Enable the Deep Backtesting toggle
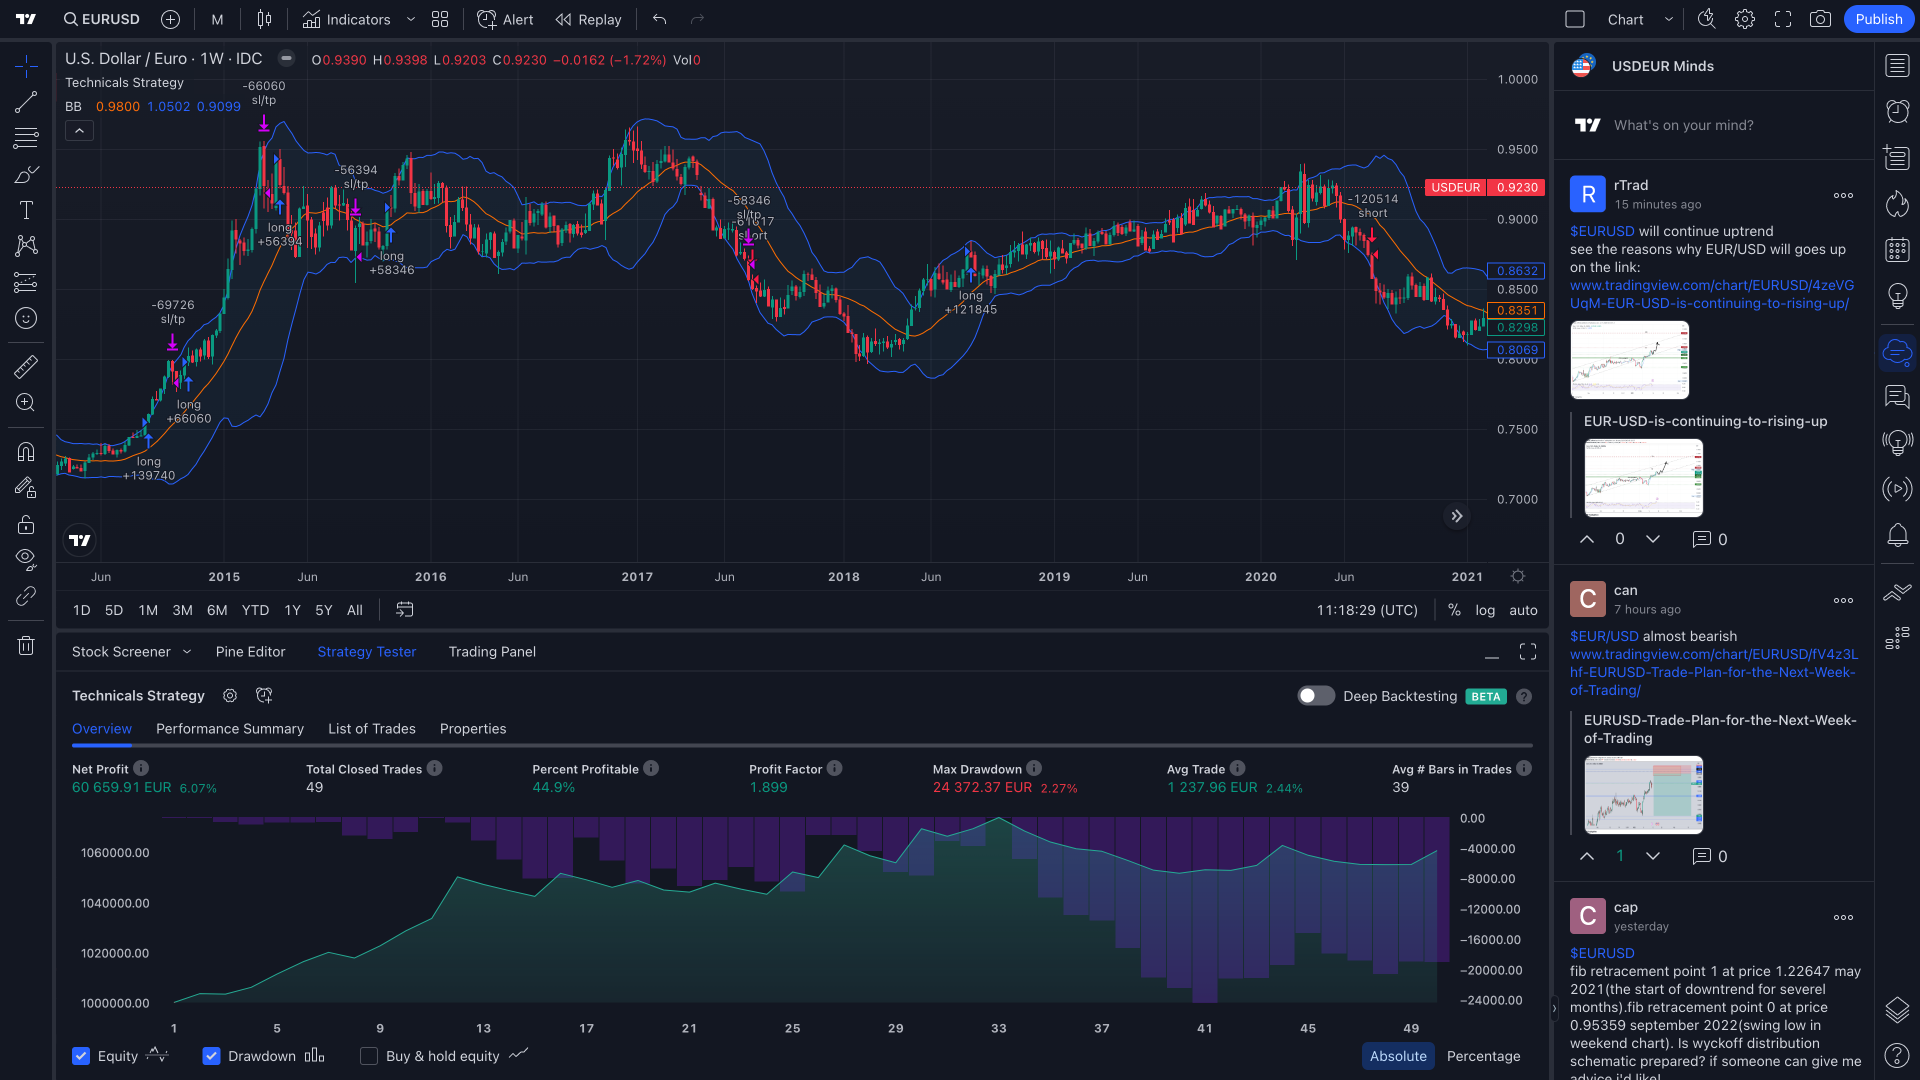1920x1080 pixels. click(1316, 696)
